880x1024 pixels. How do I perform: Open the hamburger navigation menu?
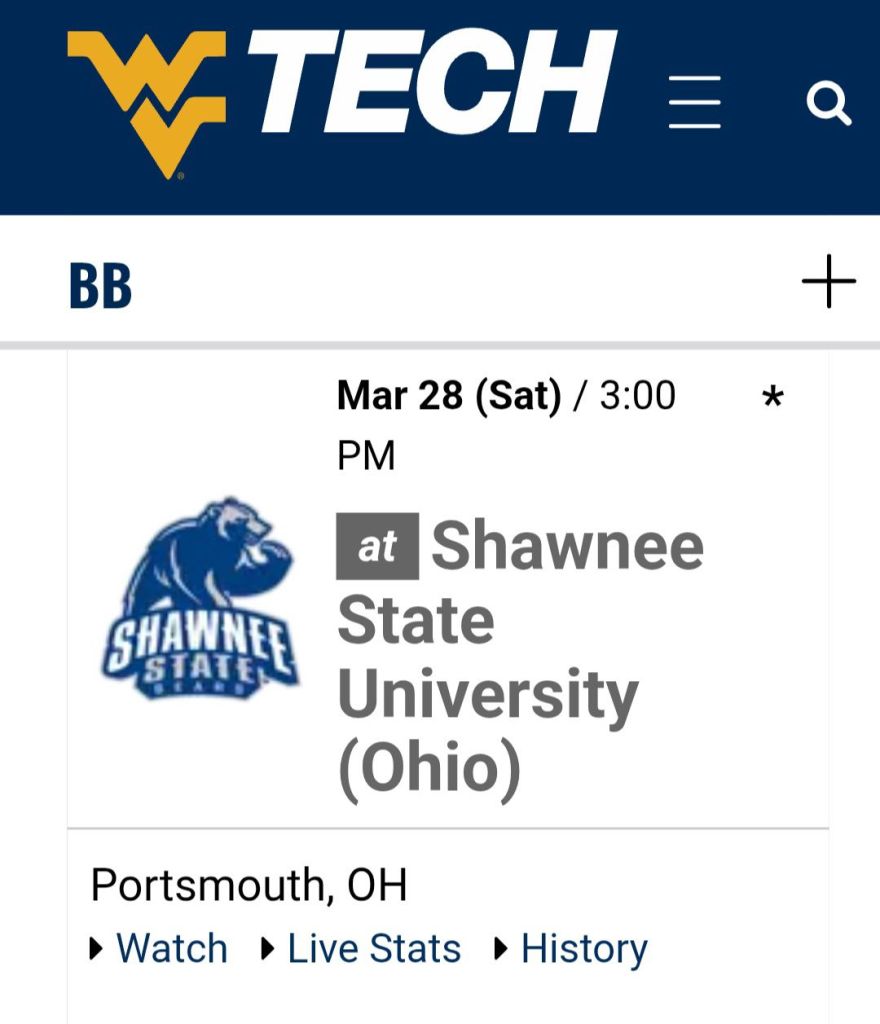[694, 101]
